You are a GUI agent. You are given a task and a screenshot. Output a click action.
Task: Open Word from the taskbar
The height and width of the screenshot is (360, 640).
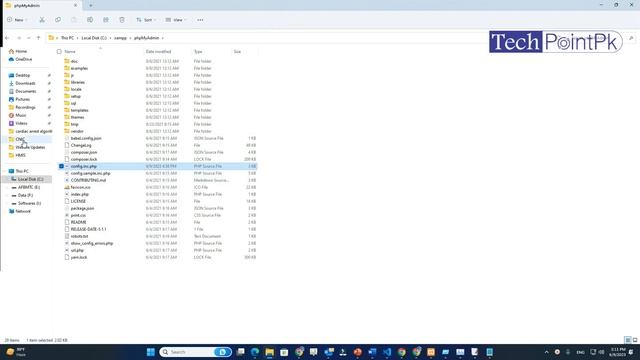tap(372, 352)
